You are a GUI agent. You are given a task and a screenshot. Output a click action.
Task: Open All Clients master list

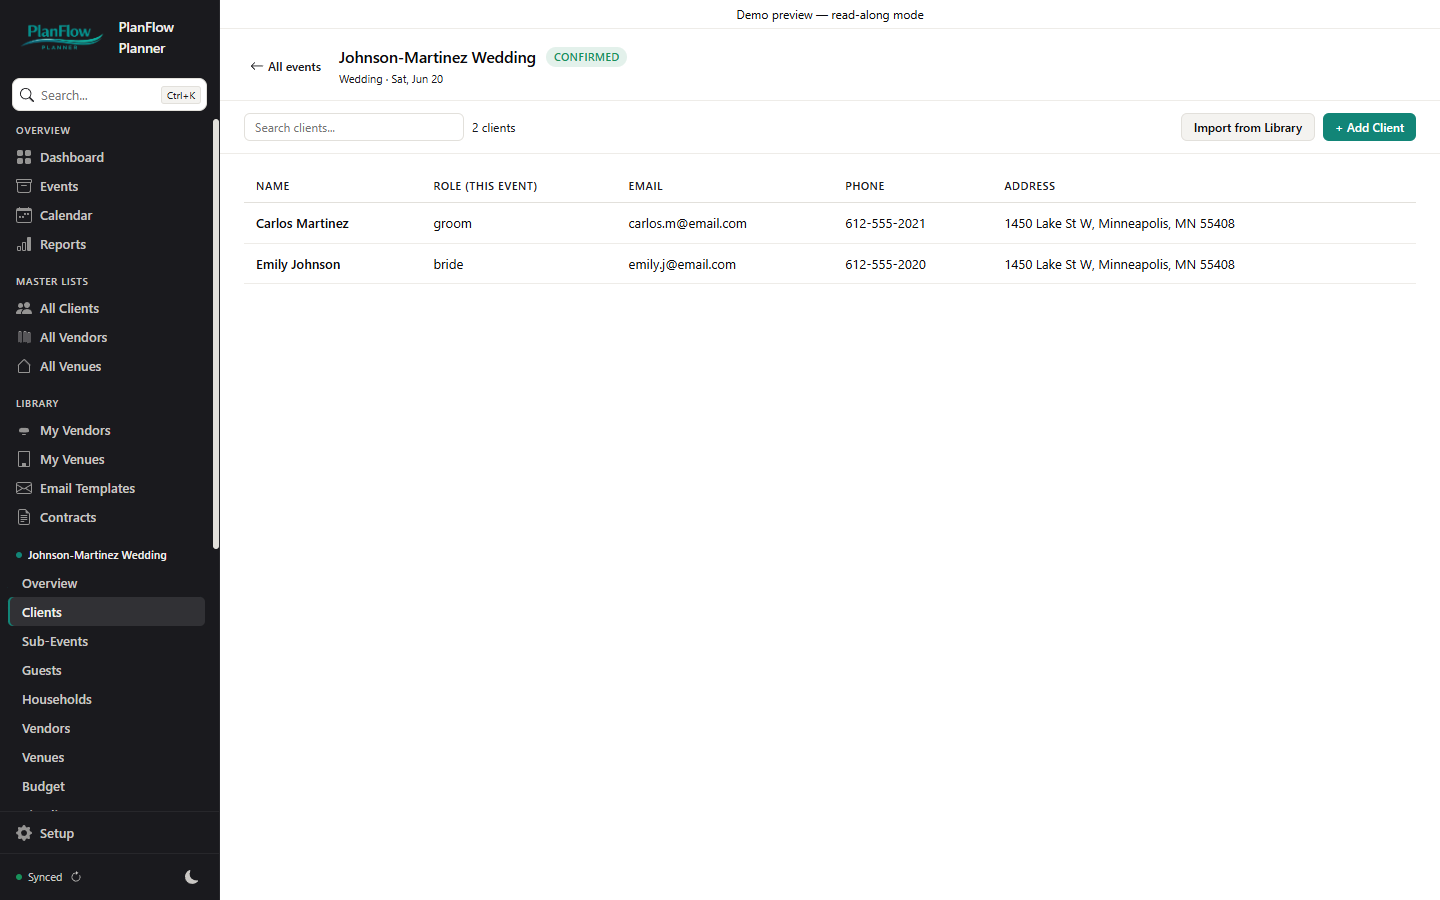(106, 308)
